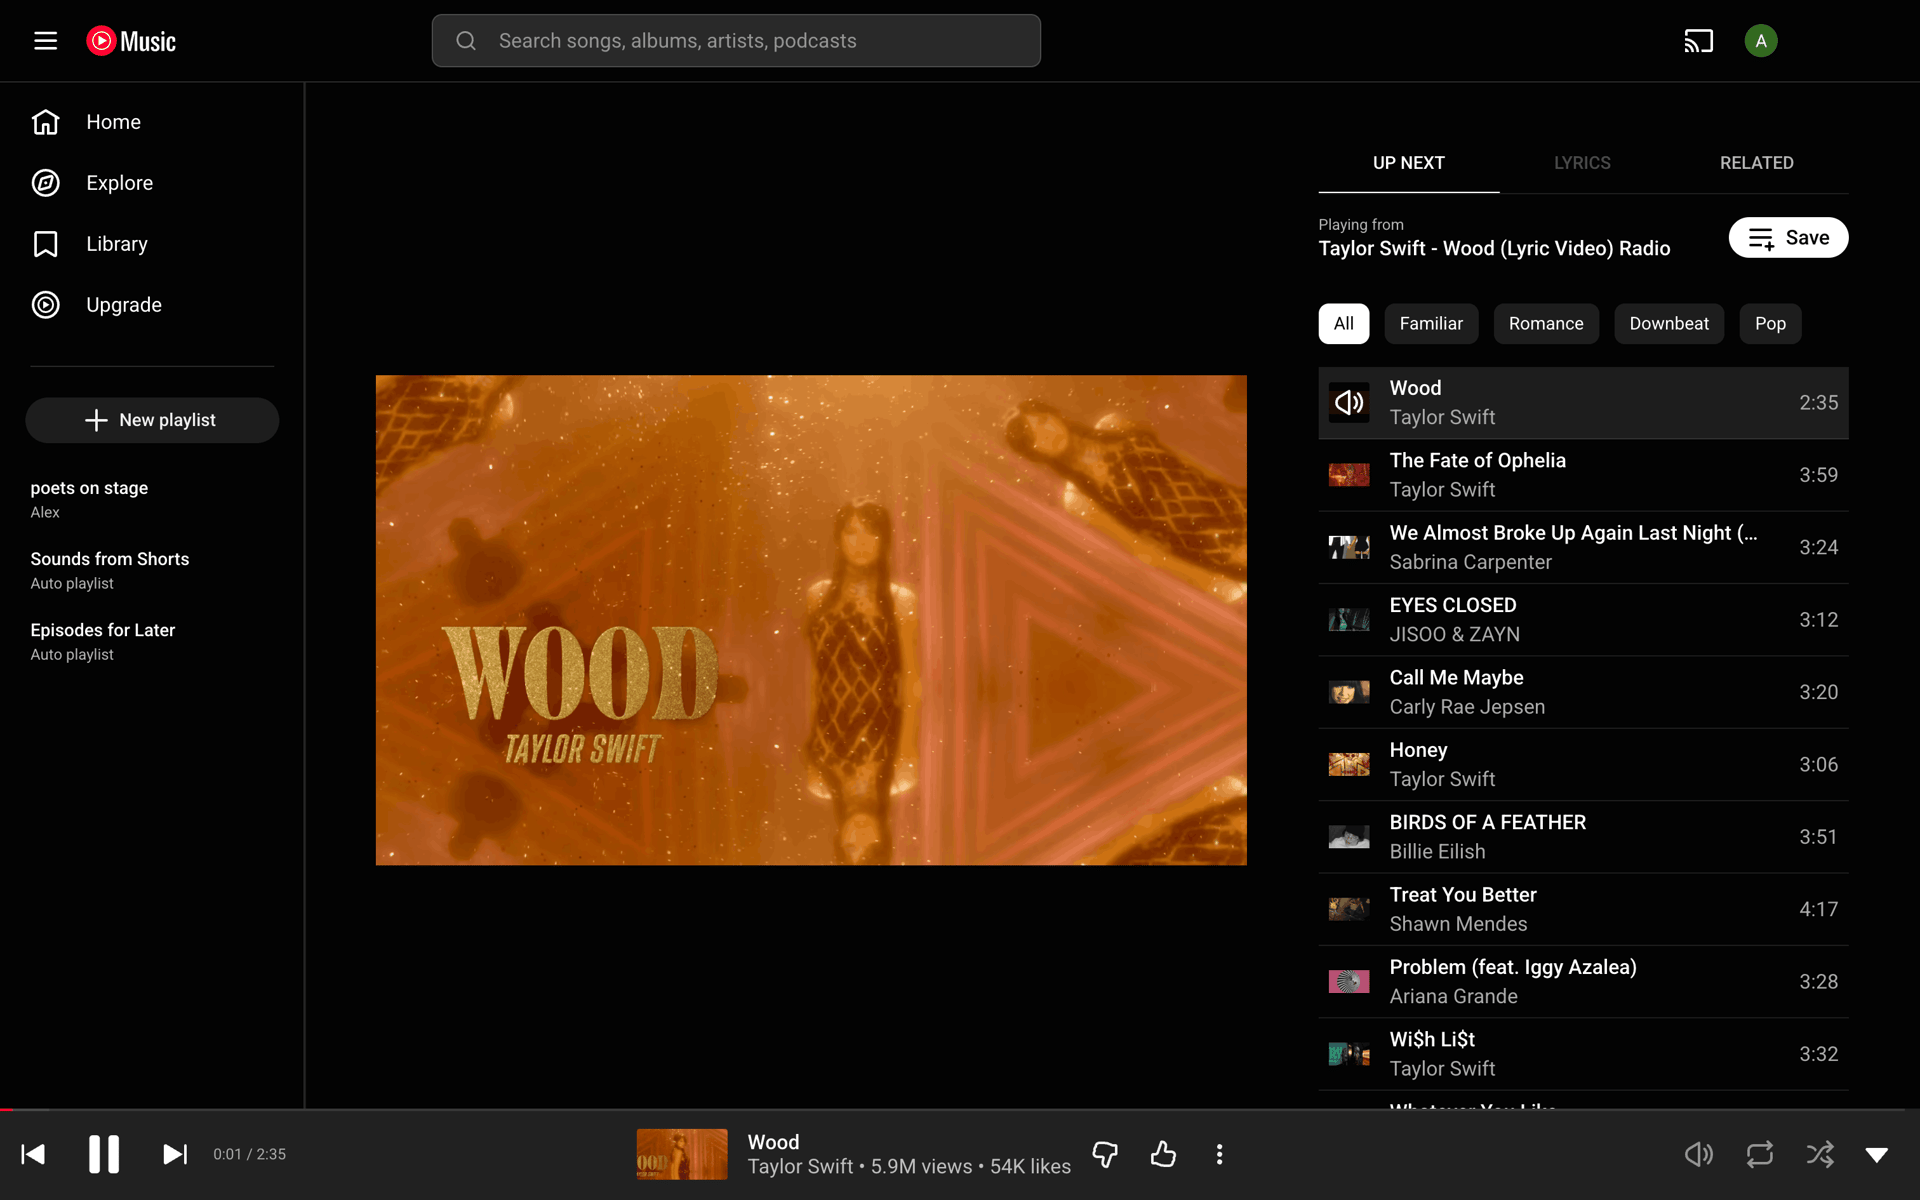The image size is (1920, 1200).
Task: Click the song progress bar
Action: 960,1110
